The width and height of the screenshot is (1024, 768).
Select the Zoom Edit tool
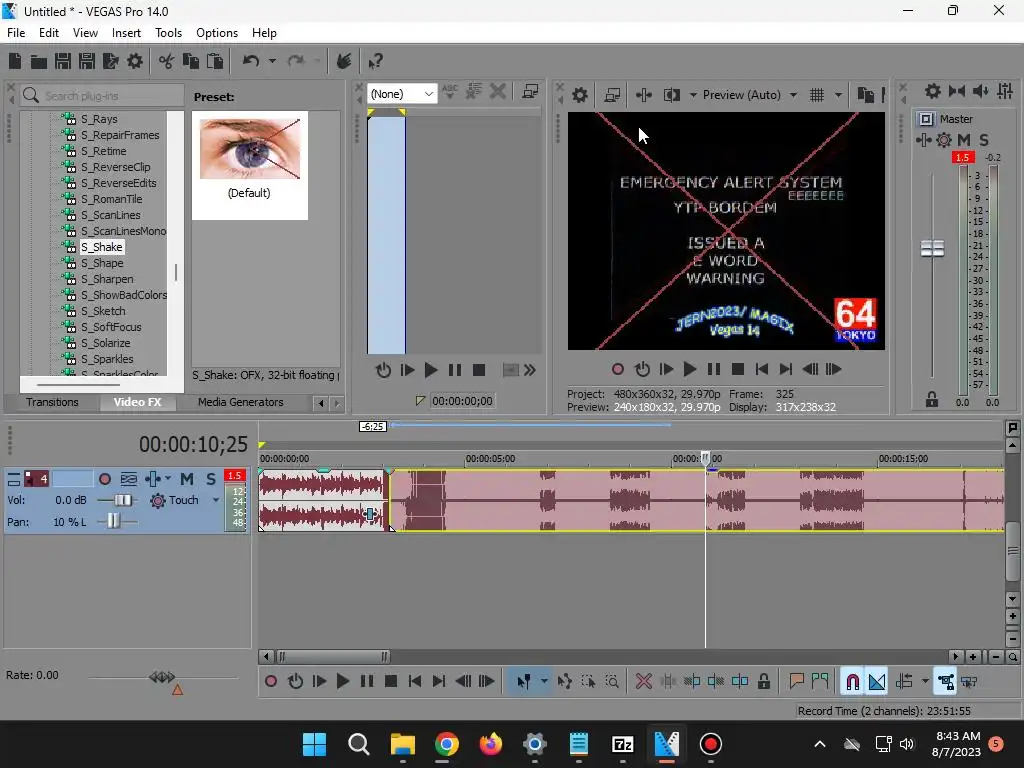[612, 682]
